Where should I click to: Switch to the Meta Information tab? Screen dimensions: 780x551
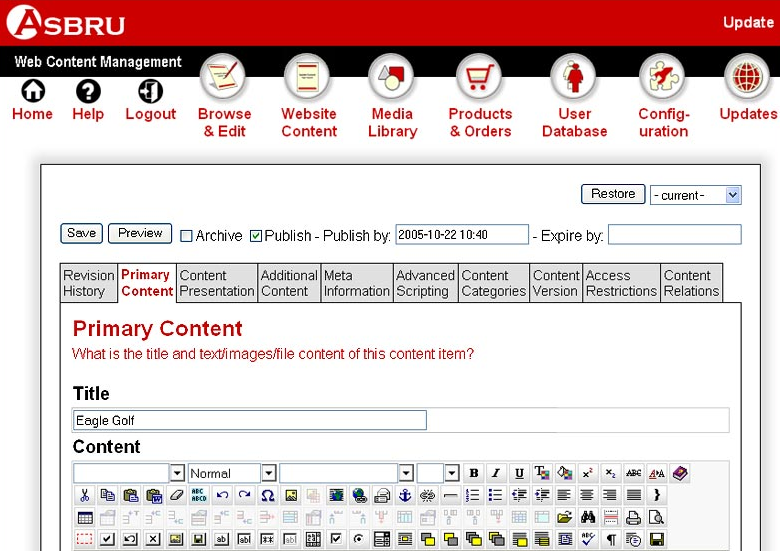point(356,283)
